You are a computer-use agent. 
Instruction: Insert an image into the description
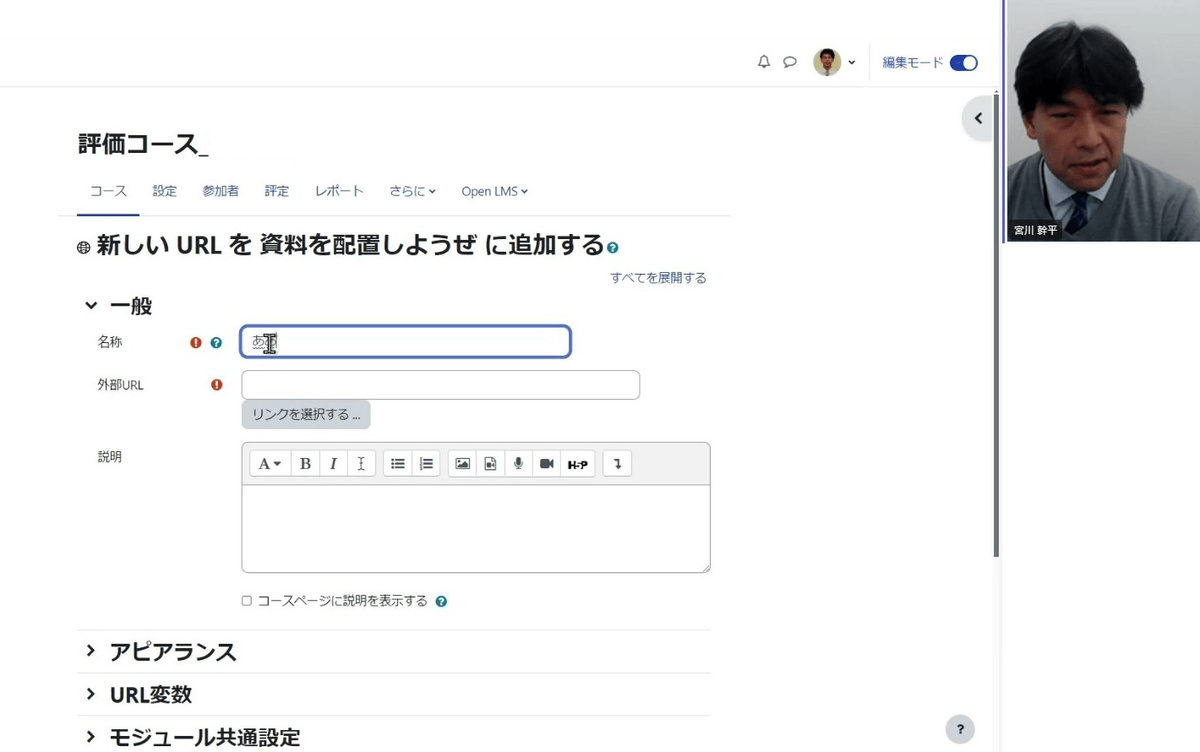(462, 464)
